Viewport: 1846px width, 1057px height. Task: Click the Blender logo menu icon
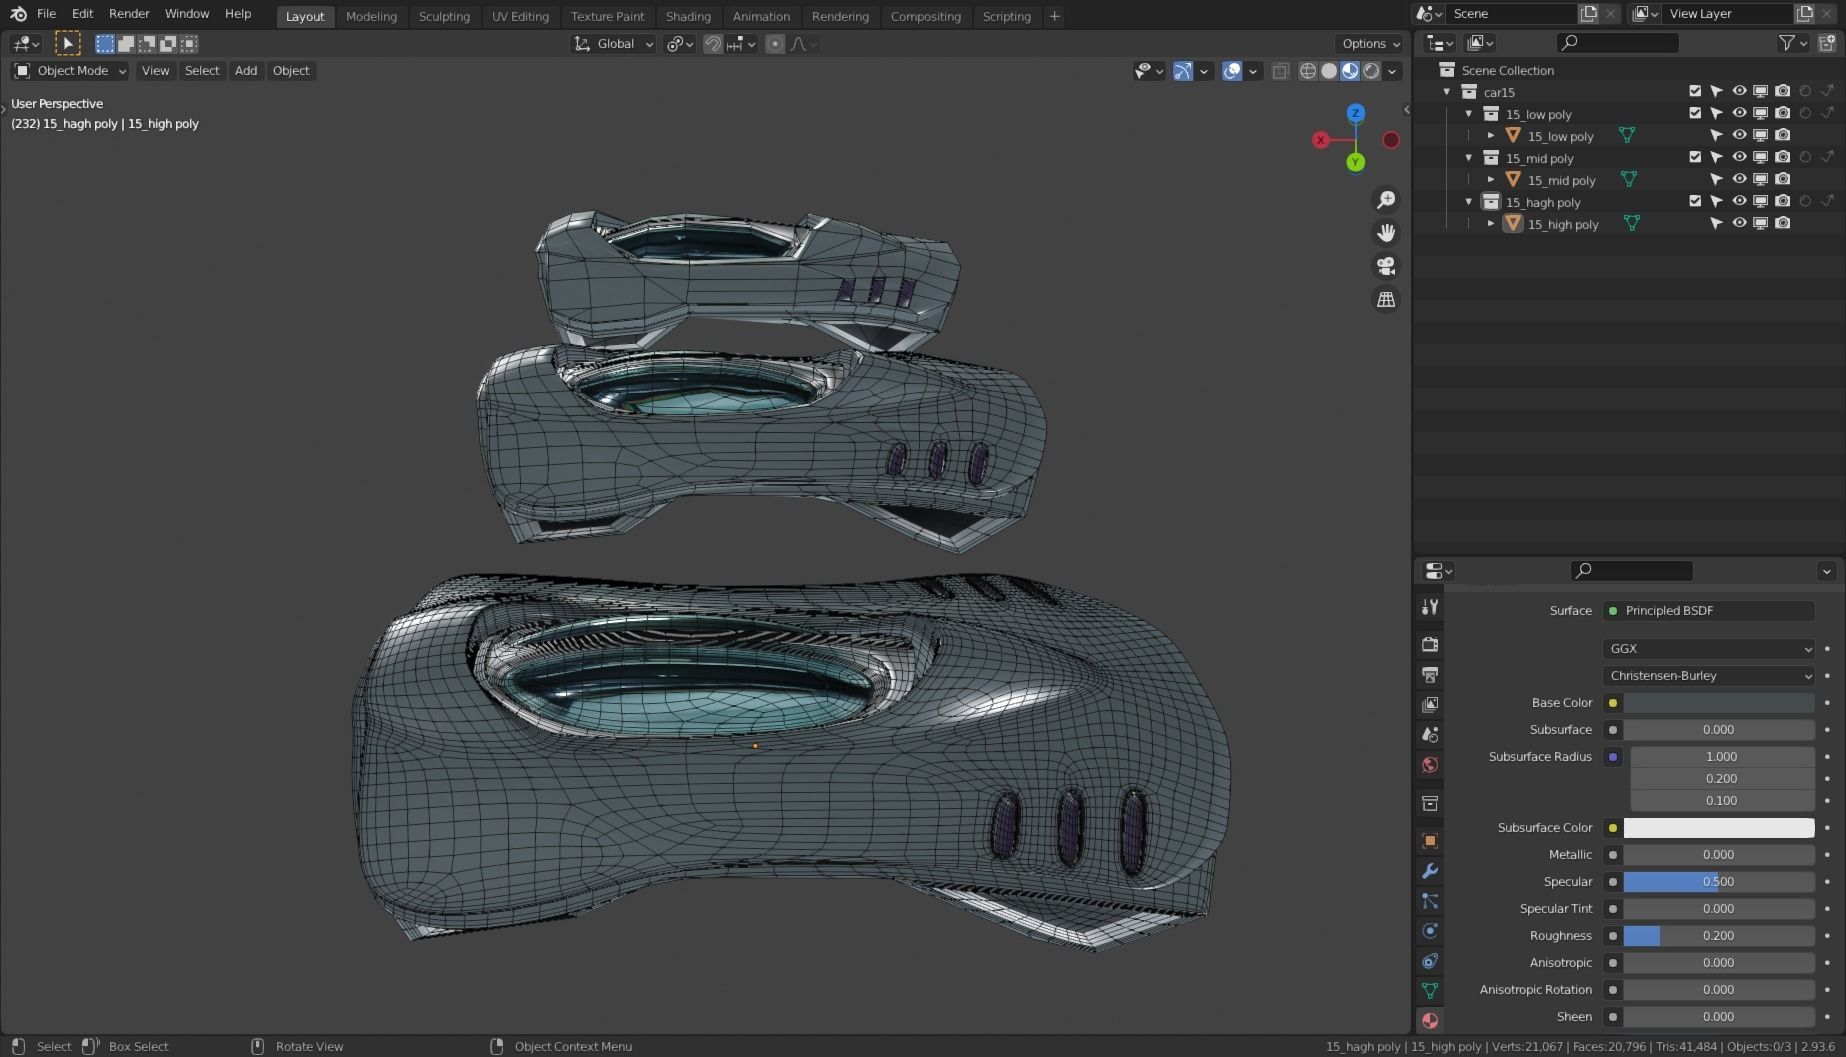[18, 14]
